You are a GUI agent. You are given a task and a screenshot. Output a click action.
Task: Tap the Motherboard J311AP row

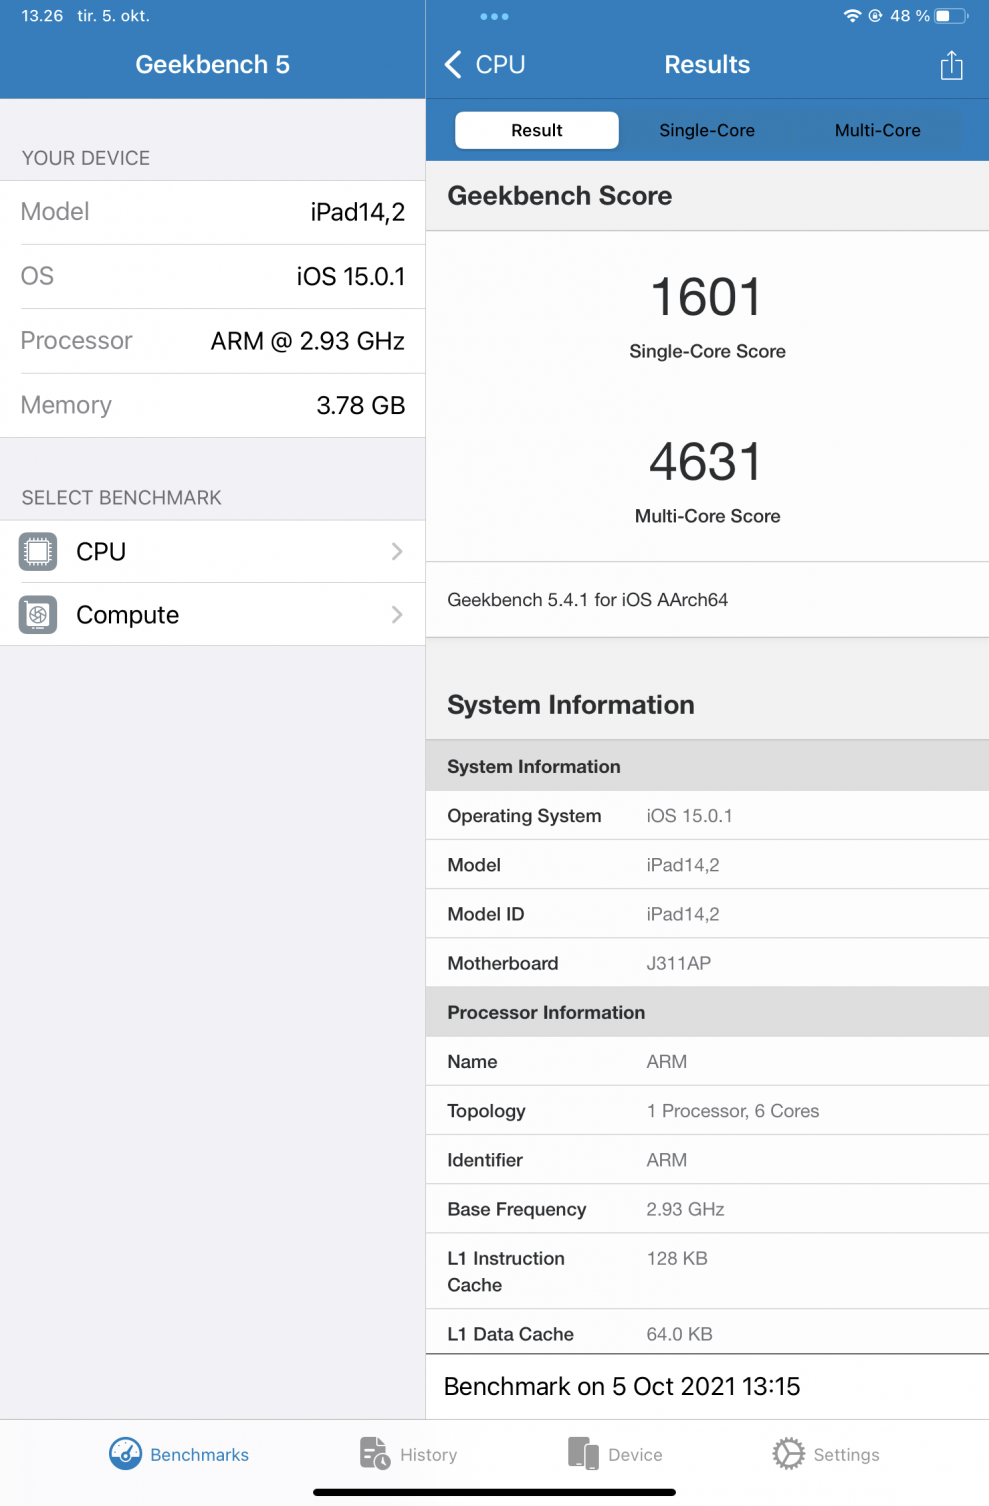706,963
